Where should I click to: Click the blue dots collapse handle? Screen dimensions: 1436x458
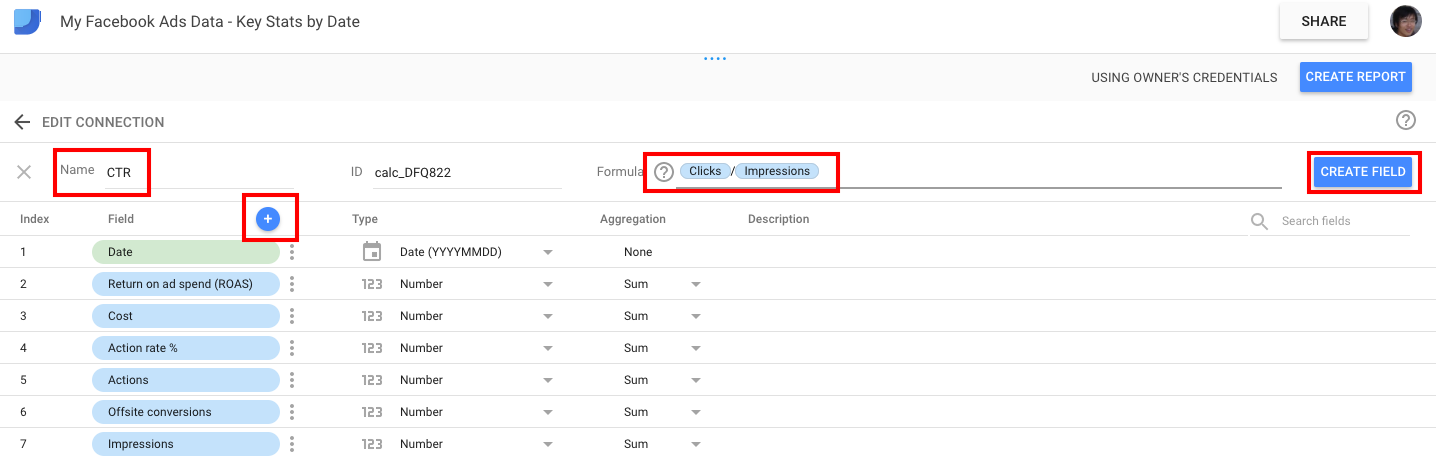[714, 59]
